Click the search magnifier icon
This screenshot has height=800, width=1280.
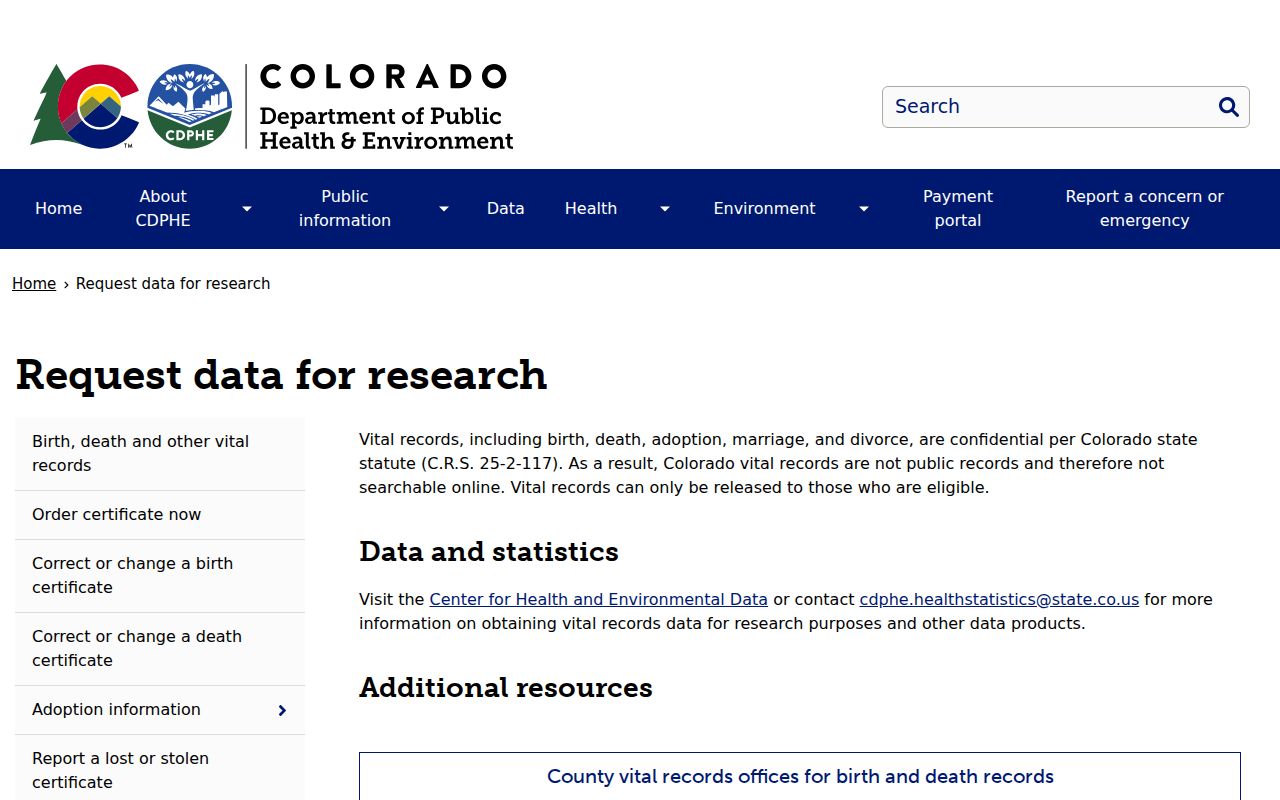(1228, 107)
